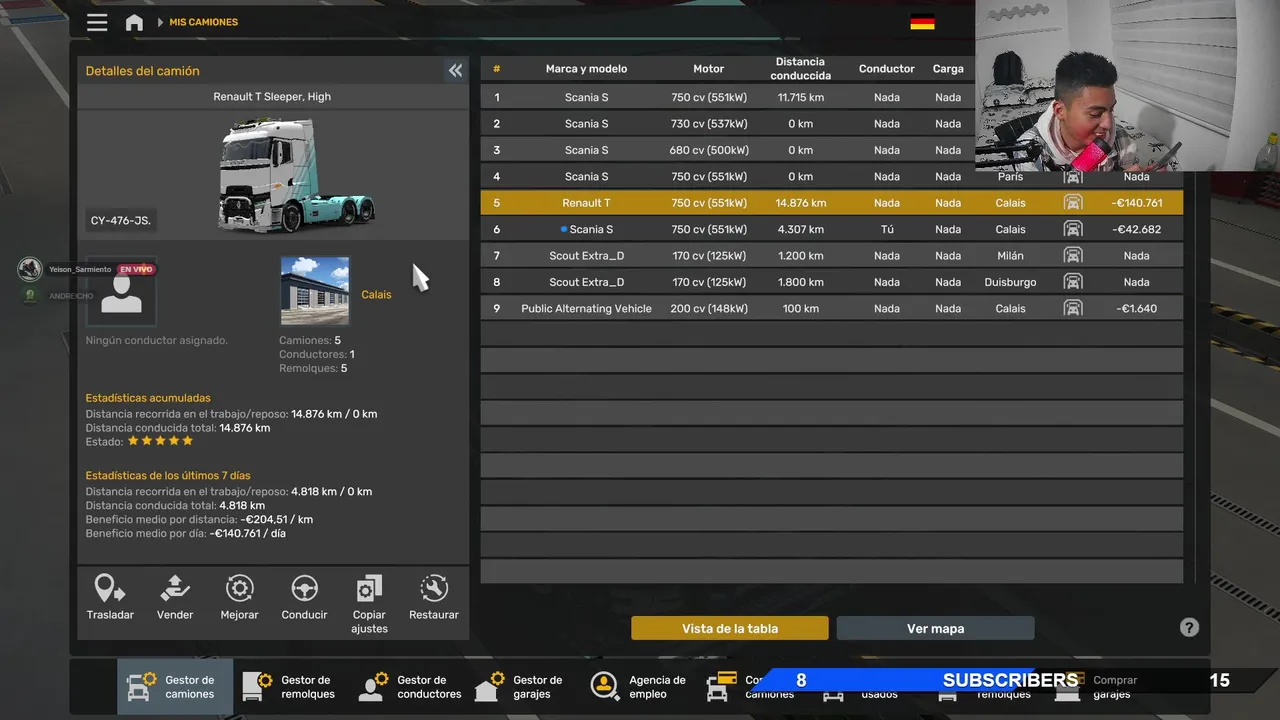Open the hamburger main menu
1280x720 pixels.
(97, 22)
